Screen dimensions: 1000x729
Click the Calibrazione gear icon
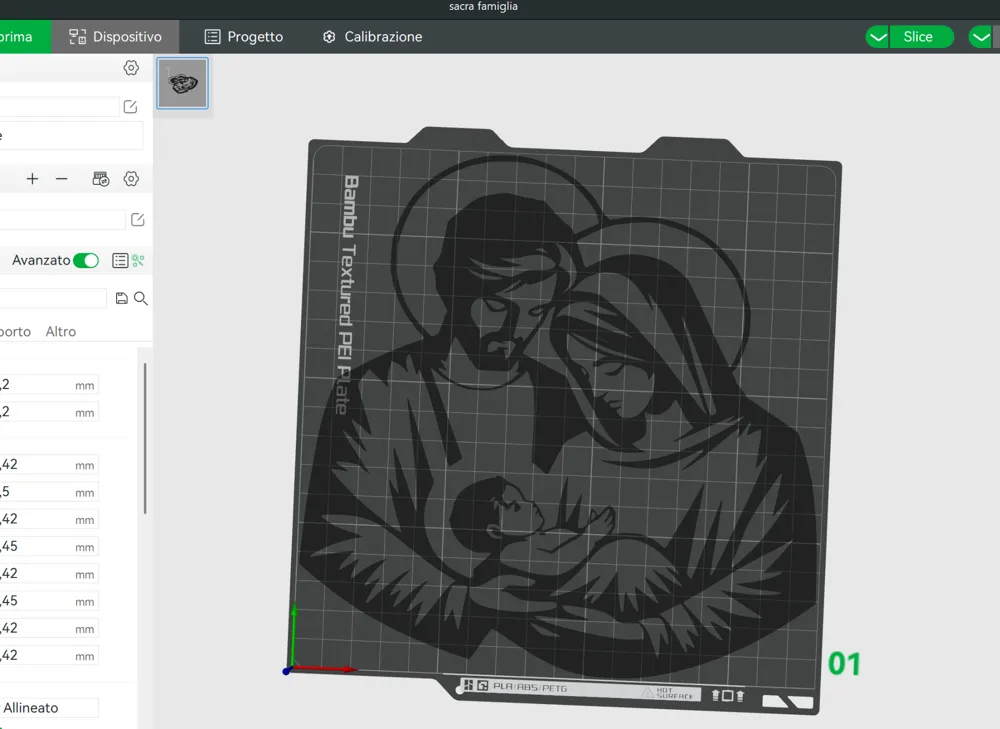[x=329, y=37]
